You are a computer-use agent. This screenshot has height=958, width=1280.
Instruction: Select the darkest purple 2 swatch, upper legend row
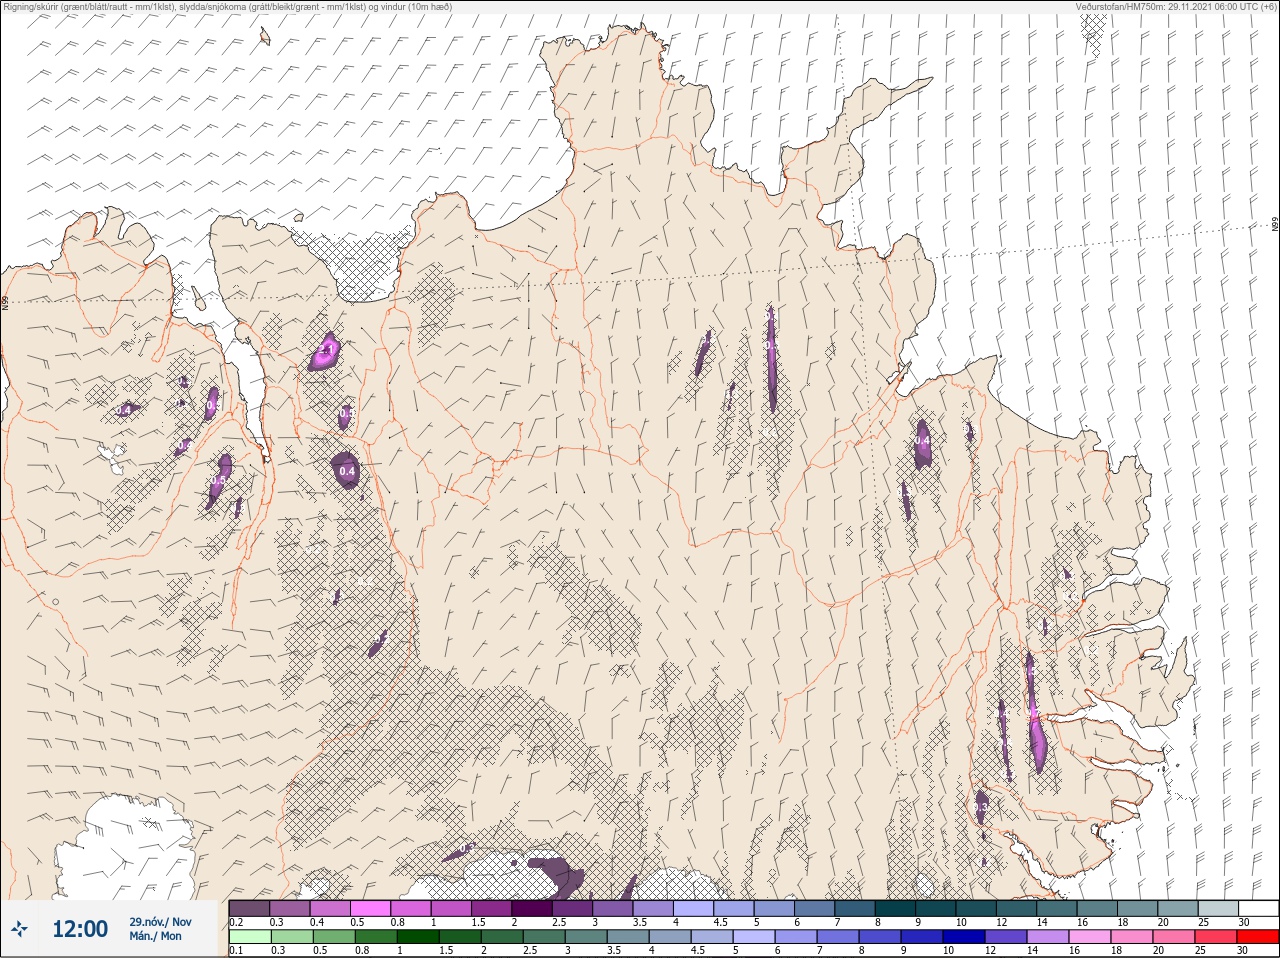tap(534, 909)
